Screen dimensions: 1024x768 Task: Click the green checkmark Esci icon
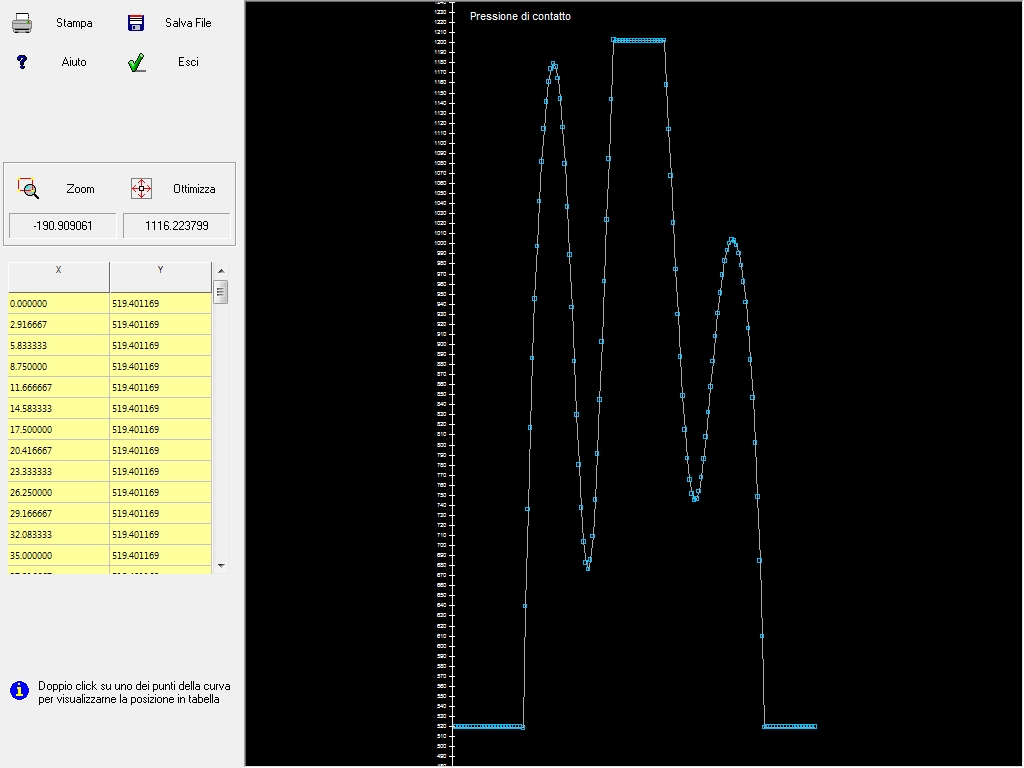(x=136, y=63)
